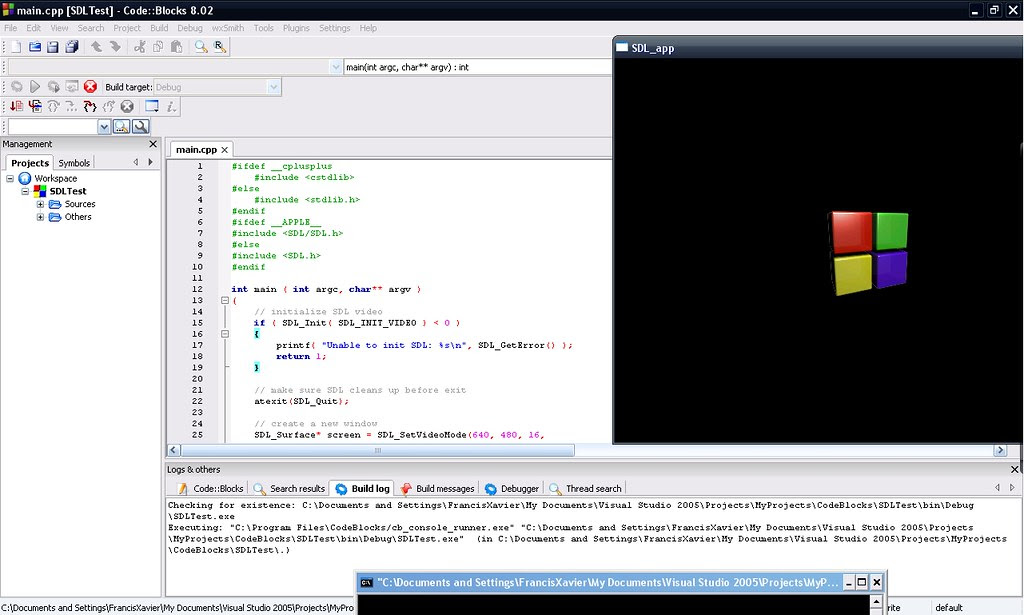Click the Copy icon
The width and height of the screenshot is (1024, 615).
click(158, 47)
